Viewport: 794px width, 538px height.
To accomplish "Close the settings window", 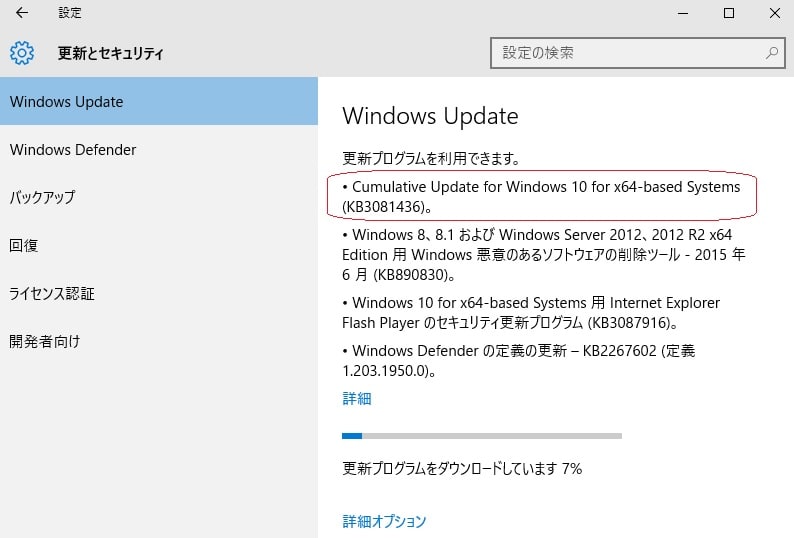I will coord(774,13).
